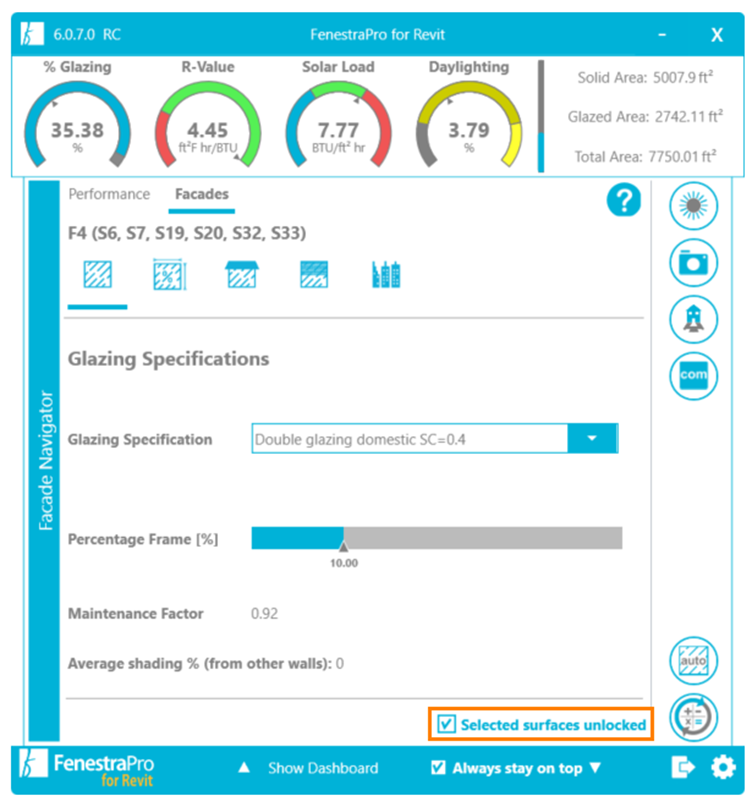This screenshot has height=807, width=752.
Task: Click the FenestraPro logo in title bar
Action: point(32,34)
